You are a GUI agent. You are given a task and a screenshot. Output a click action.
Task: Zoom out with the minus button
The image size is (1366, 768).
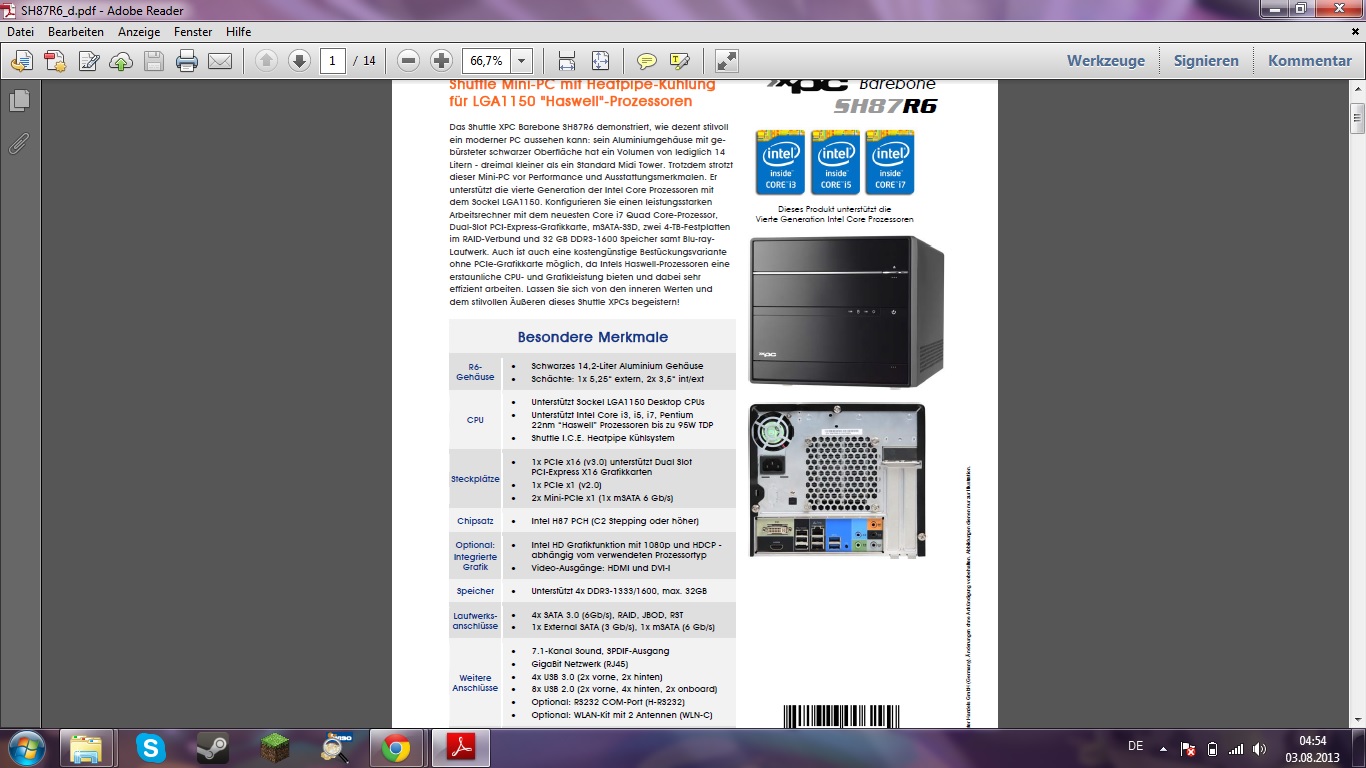[408, 61]
